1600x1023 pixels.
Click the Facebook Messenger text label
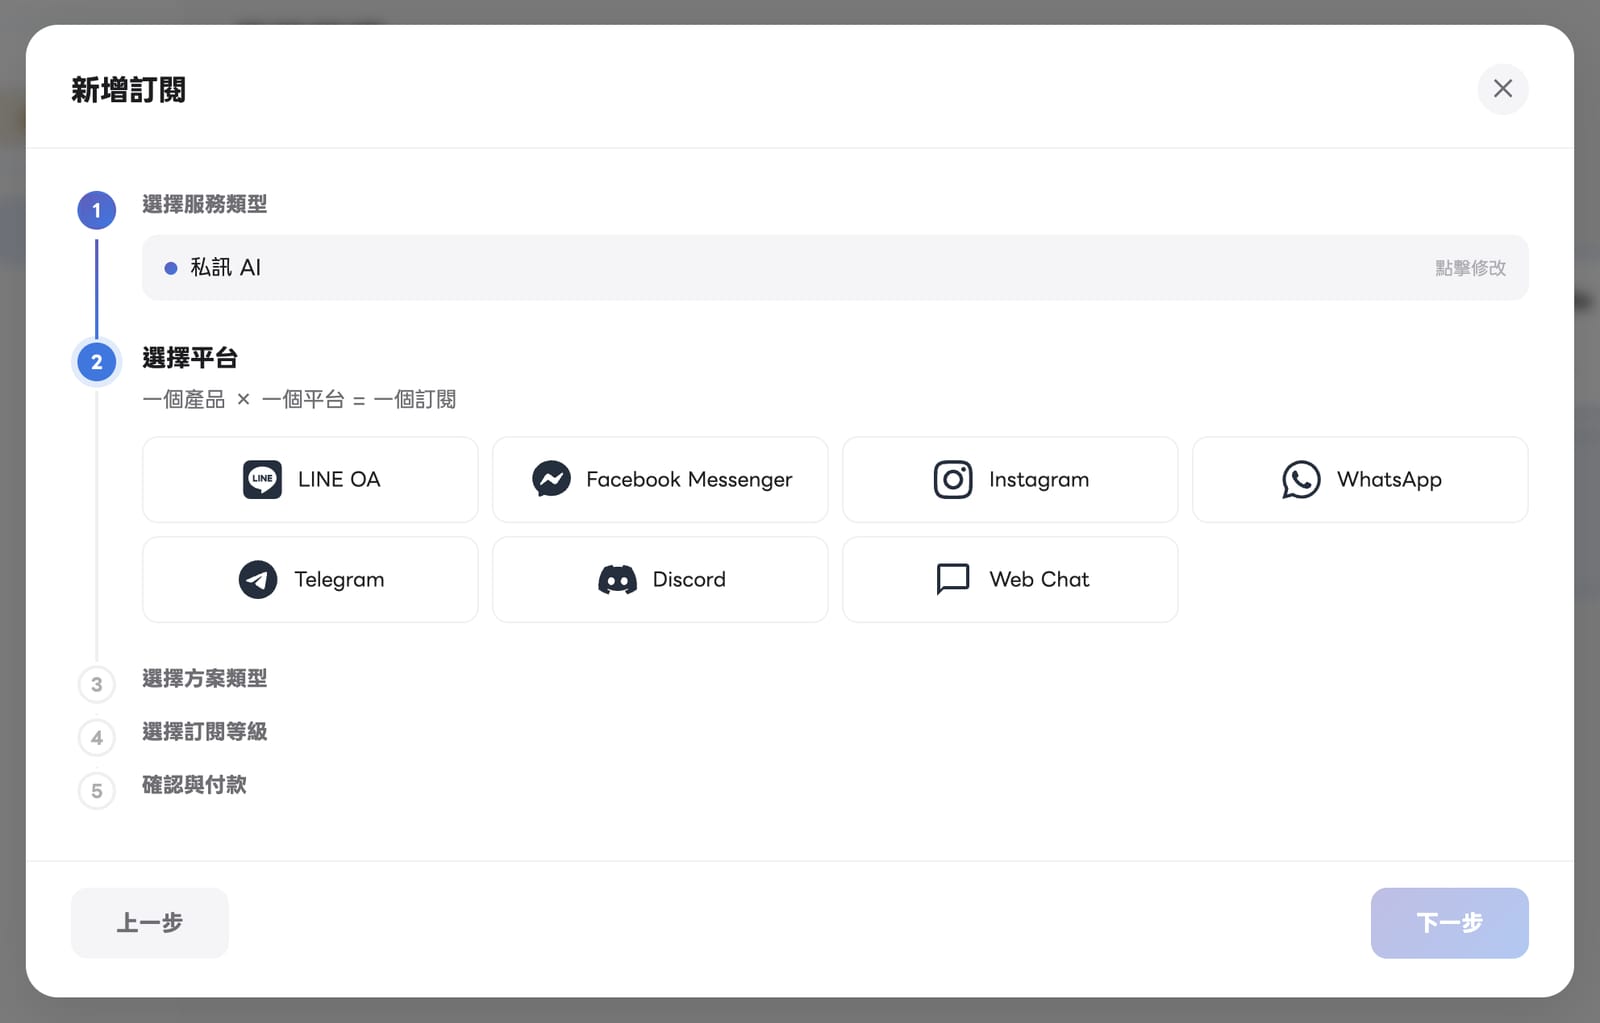tap(689, 480)
